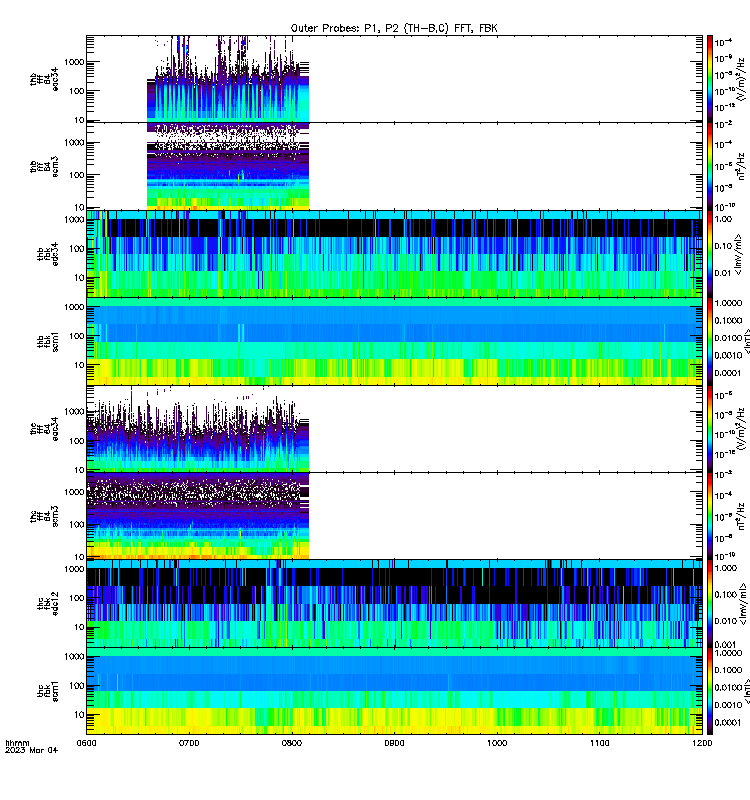This screenshot has height=800, width=750.
Task: Click the color bar of thc edc12 panel
Action: click(x=709, y=604)
